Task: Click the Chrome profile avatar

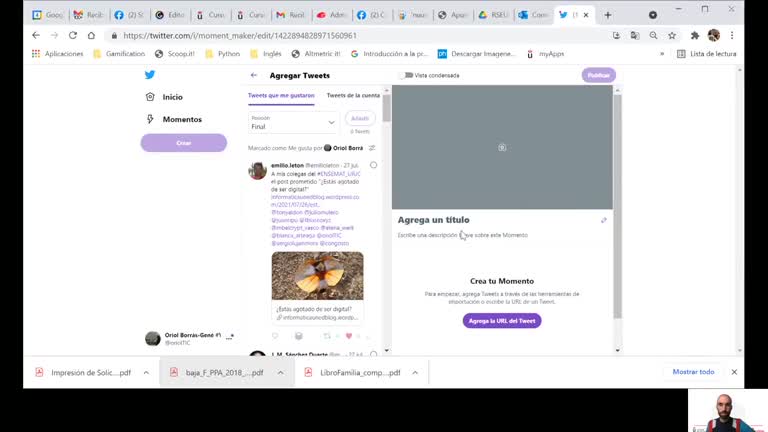Action: [714, 35]
